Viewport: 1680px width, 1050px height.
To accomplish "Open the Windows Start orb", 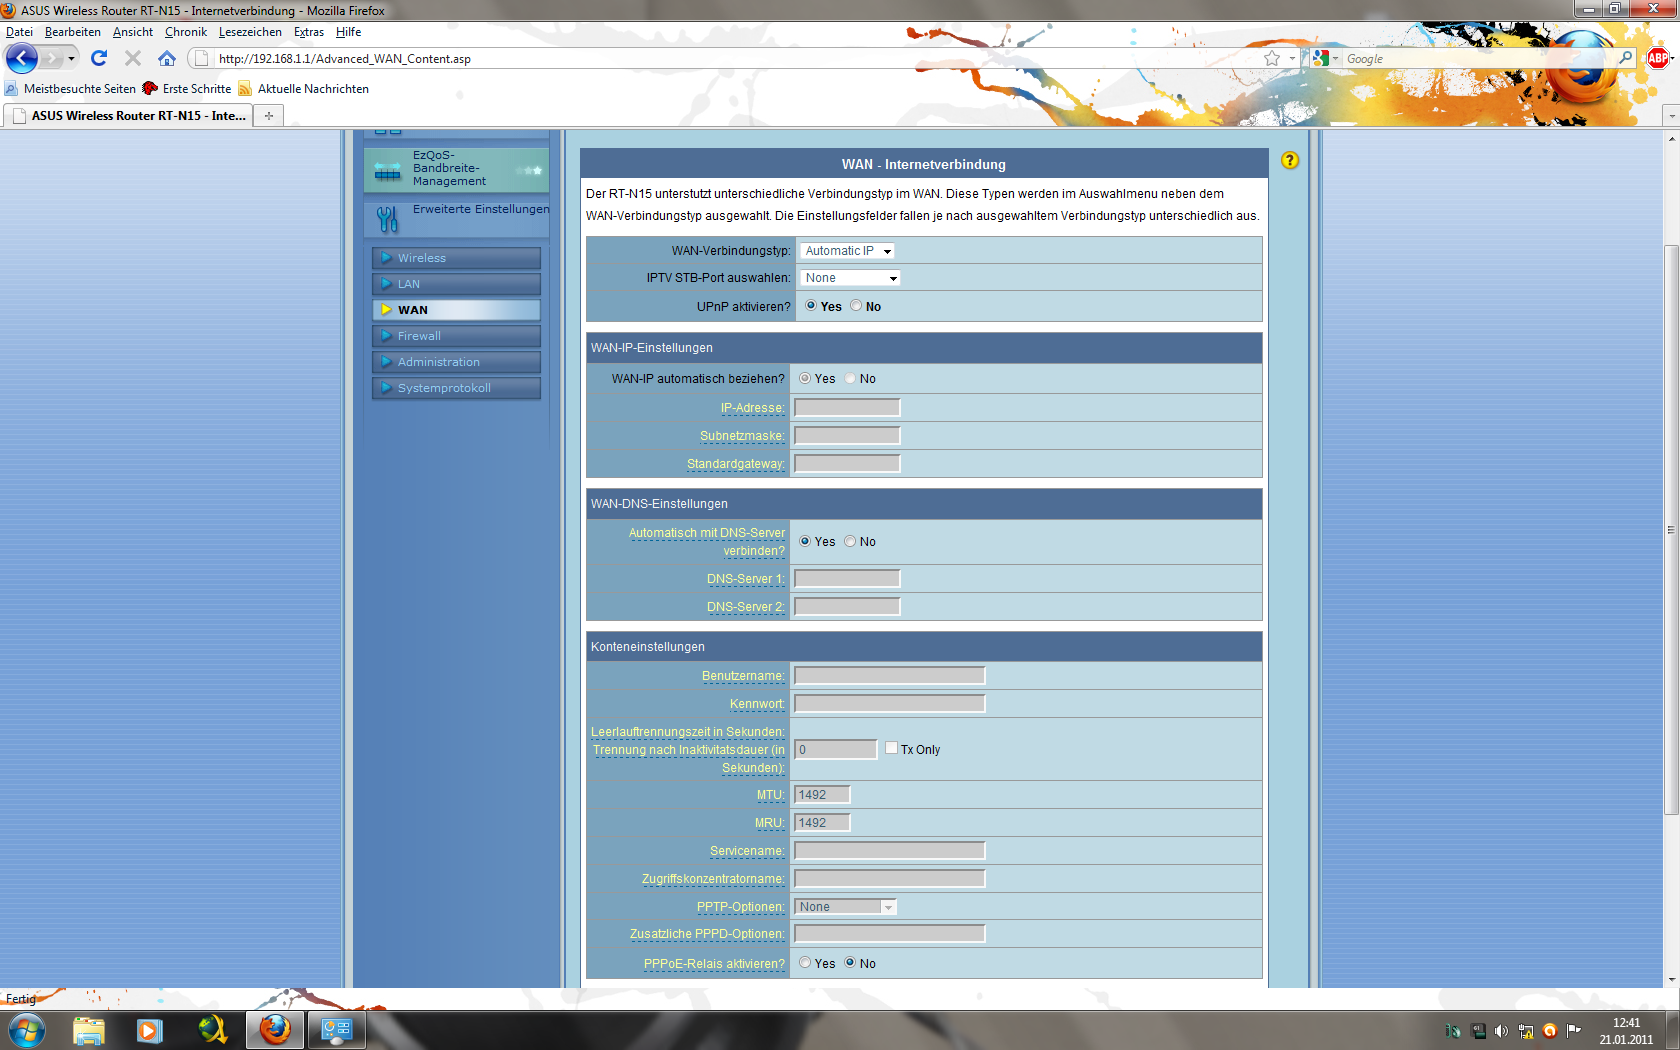I will click(x=27, y=1029).
